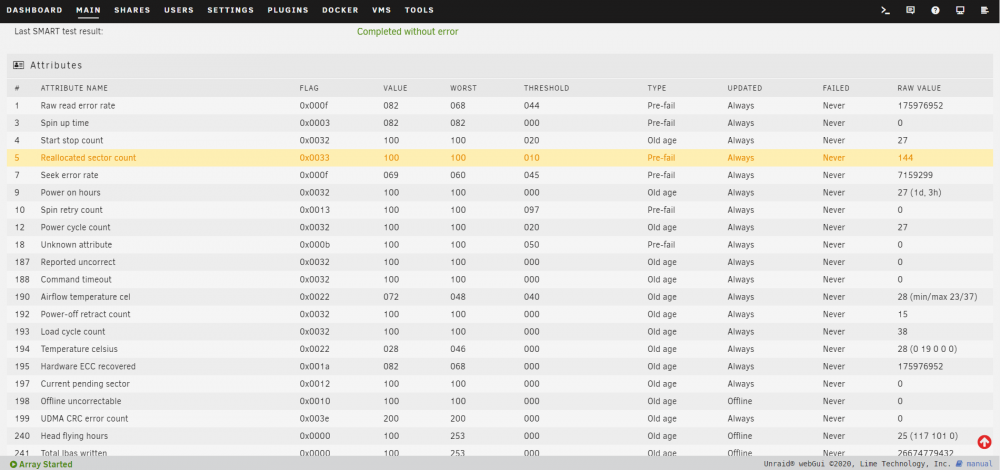Open the VMs tab
This screenshot has width=1000, height=470.
pyautogui.click(x=381, y=10)
